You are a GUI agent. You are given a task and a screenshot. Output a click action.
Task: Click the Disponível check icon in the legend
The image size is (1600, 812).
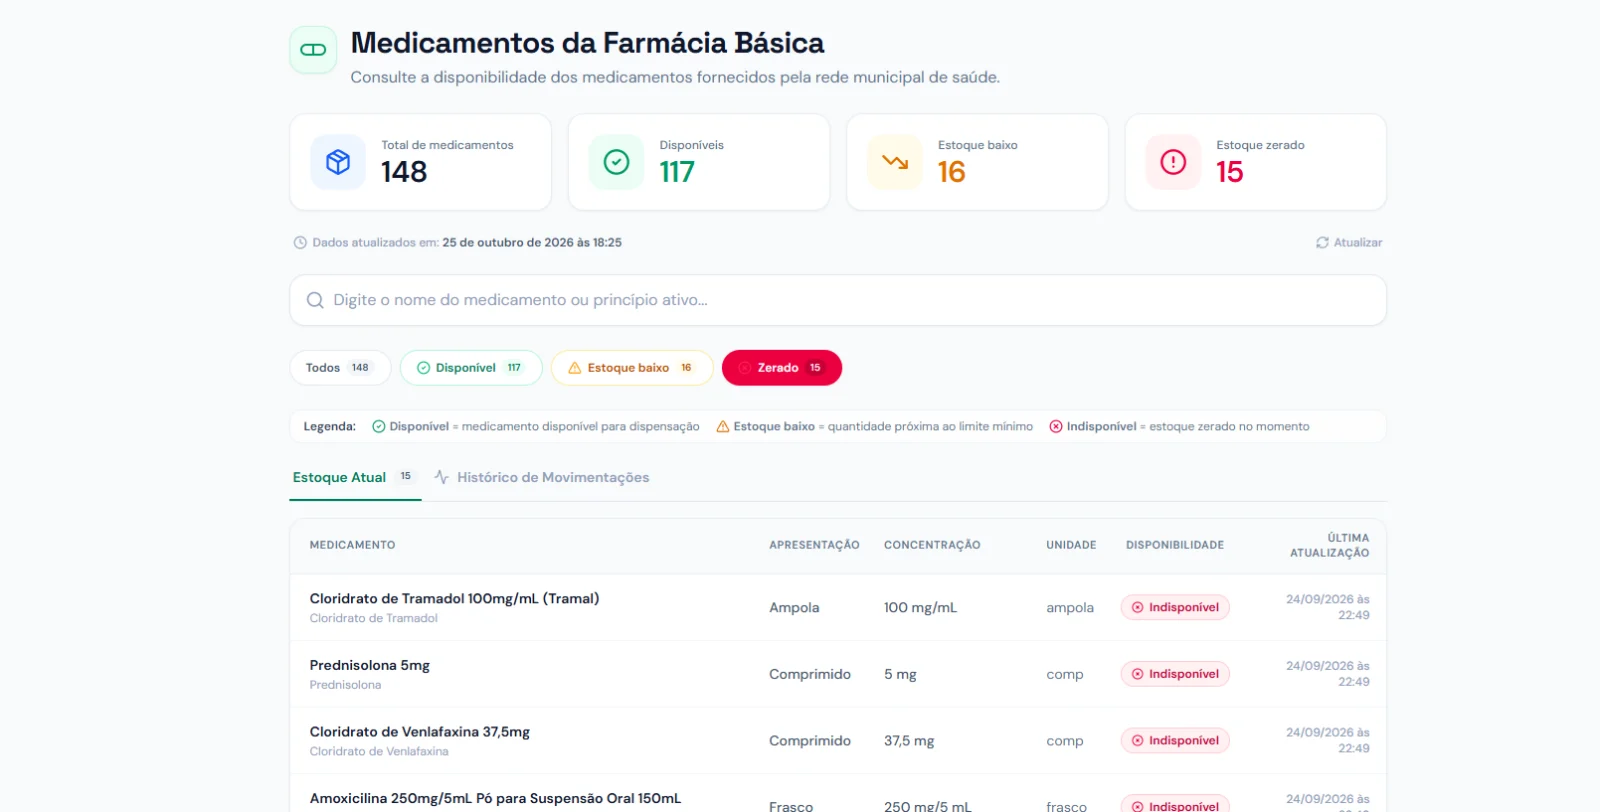pos(379,427)
